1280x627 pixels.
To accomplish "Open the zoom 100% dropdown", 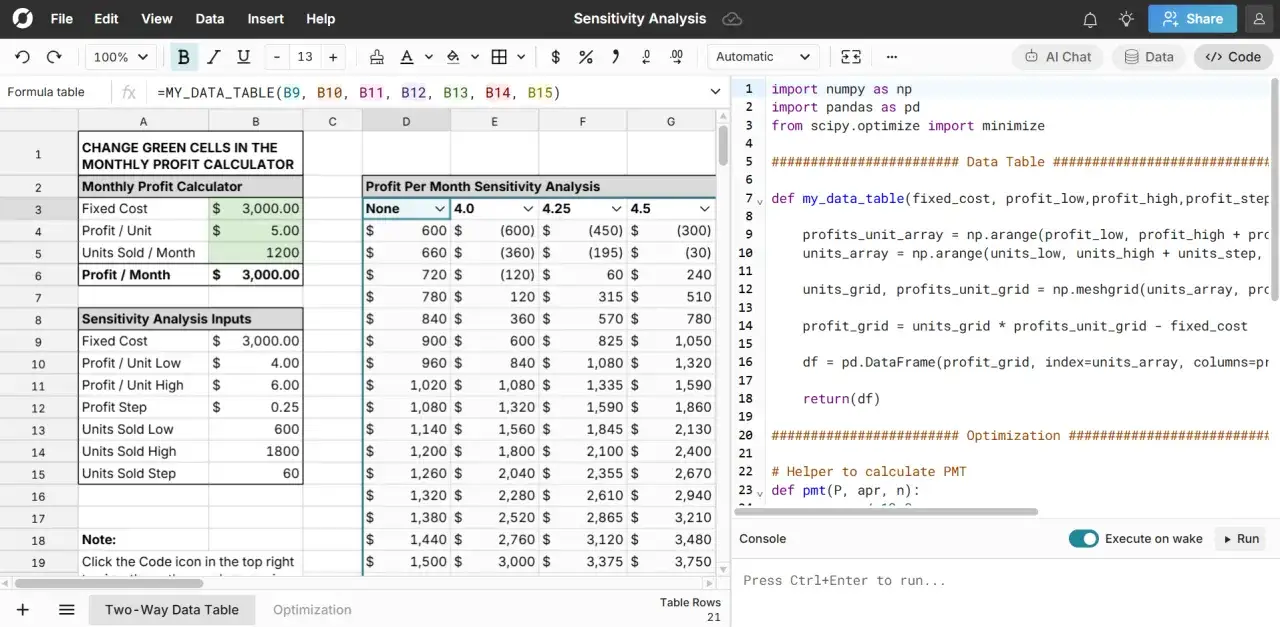I will click(121, 57).
